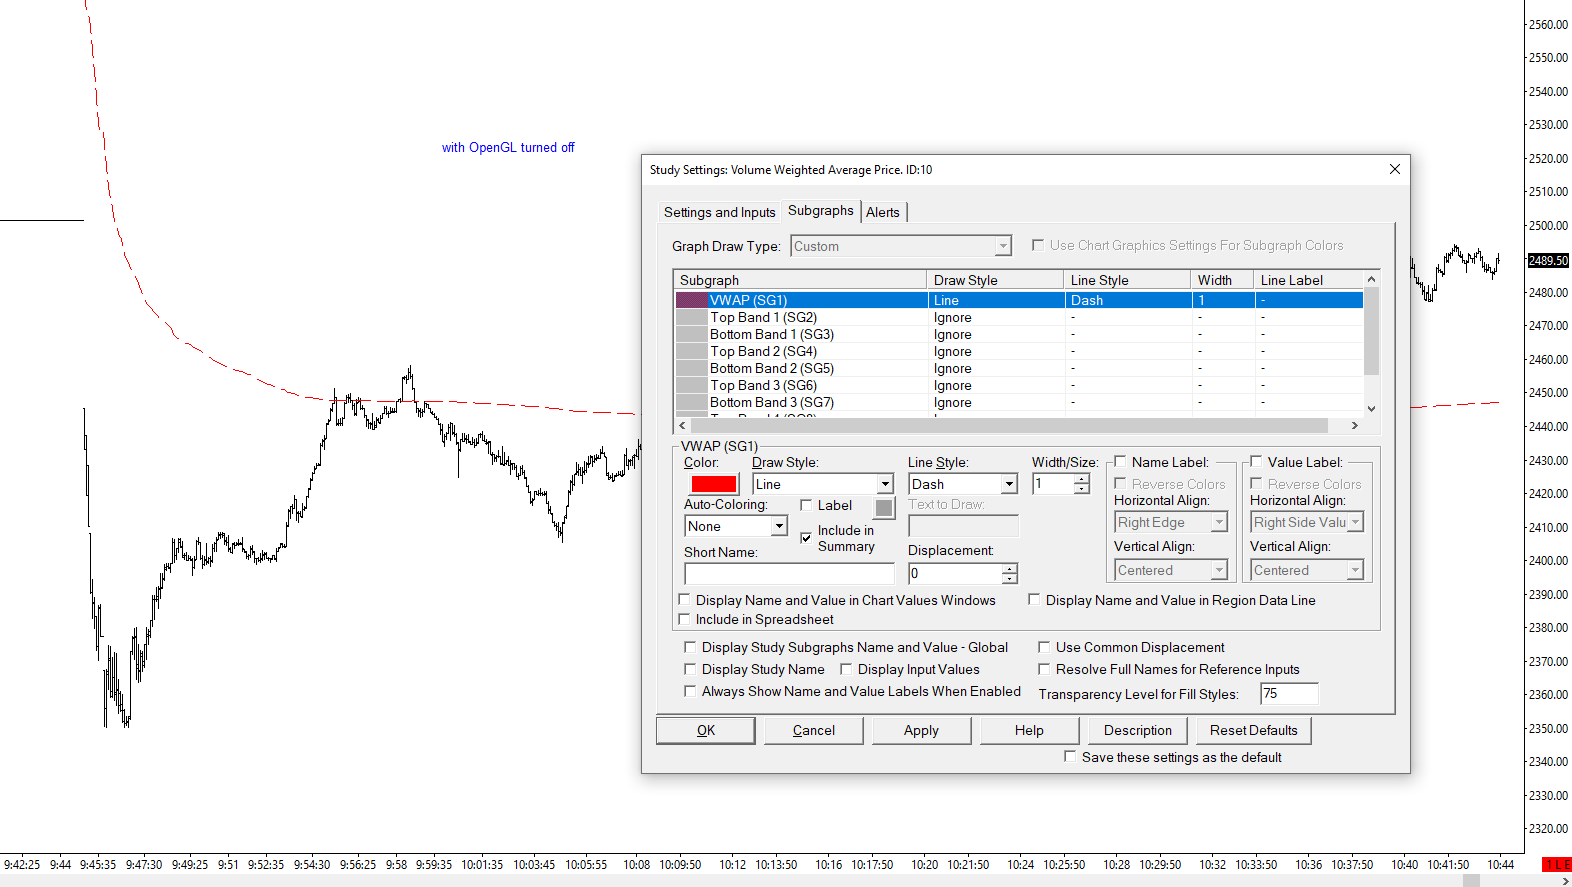Click the 2489.50 current price label
Viewport: 1572px width, 887px height.
(1548, 260)
